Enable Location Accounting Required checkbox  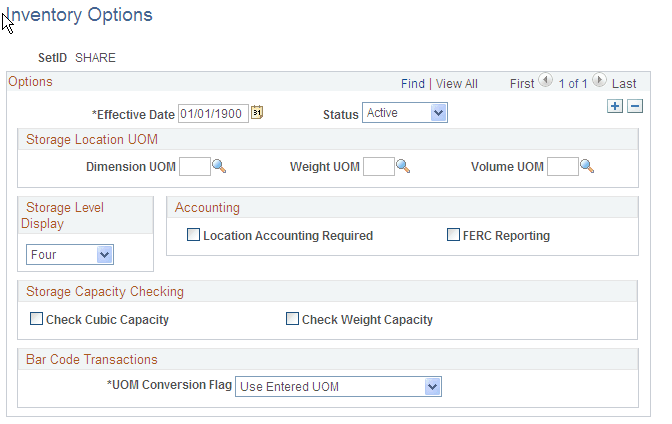pos(193,236)
